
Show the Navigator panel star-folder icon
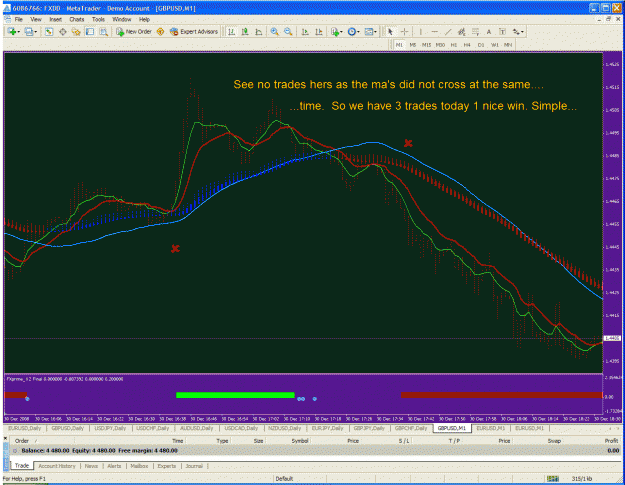pos(76,32)
